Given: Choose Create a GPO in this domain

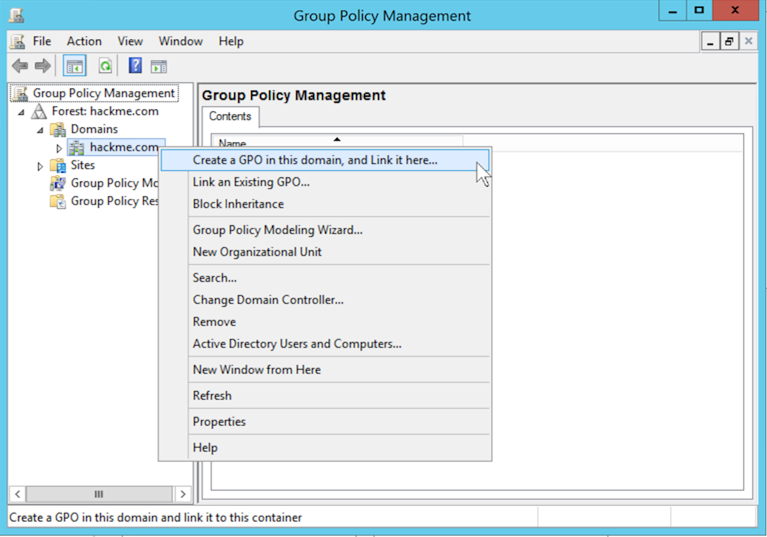Looking at the screenshot, I should (314, 160).
